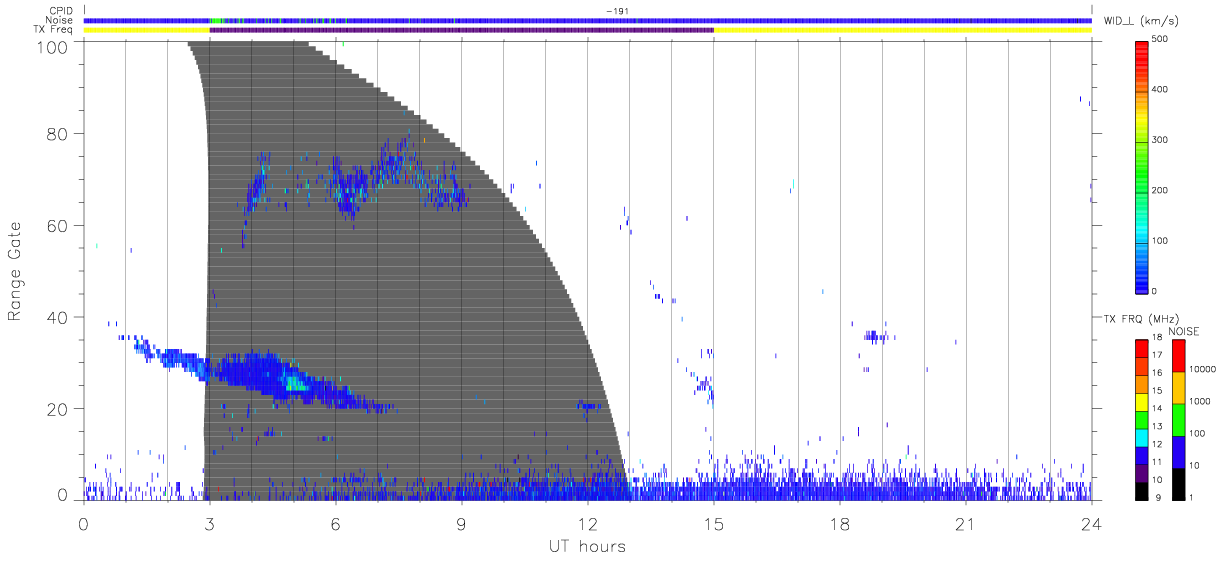Click range gate 20 axis label
The width and height of the screenshot is (1228, 567).
58,409
